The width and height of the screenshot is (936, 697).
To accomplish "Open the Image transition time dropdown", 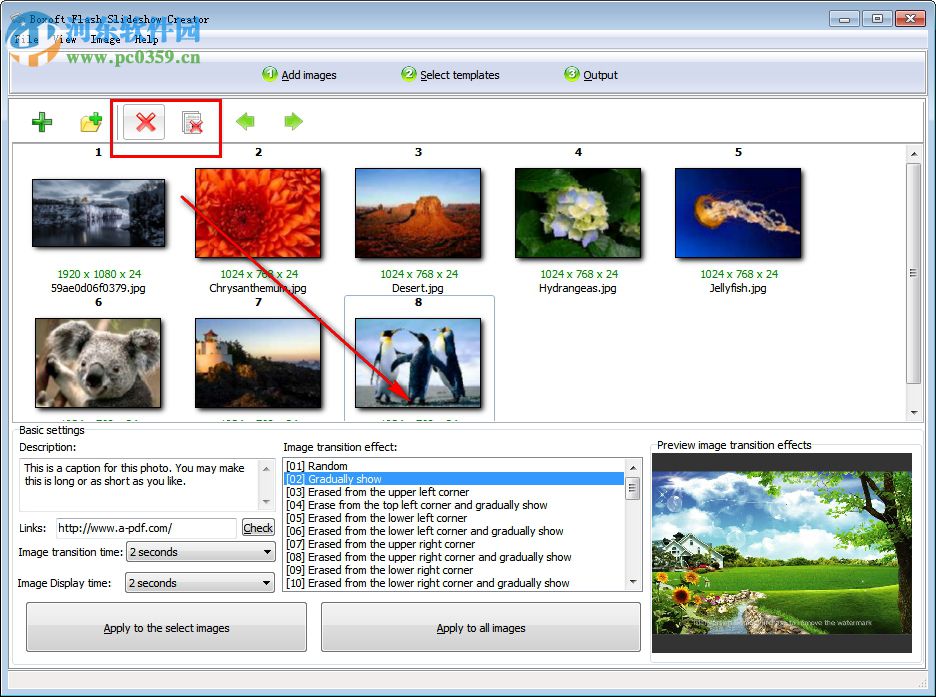I will (x=268, y=552).
